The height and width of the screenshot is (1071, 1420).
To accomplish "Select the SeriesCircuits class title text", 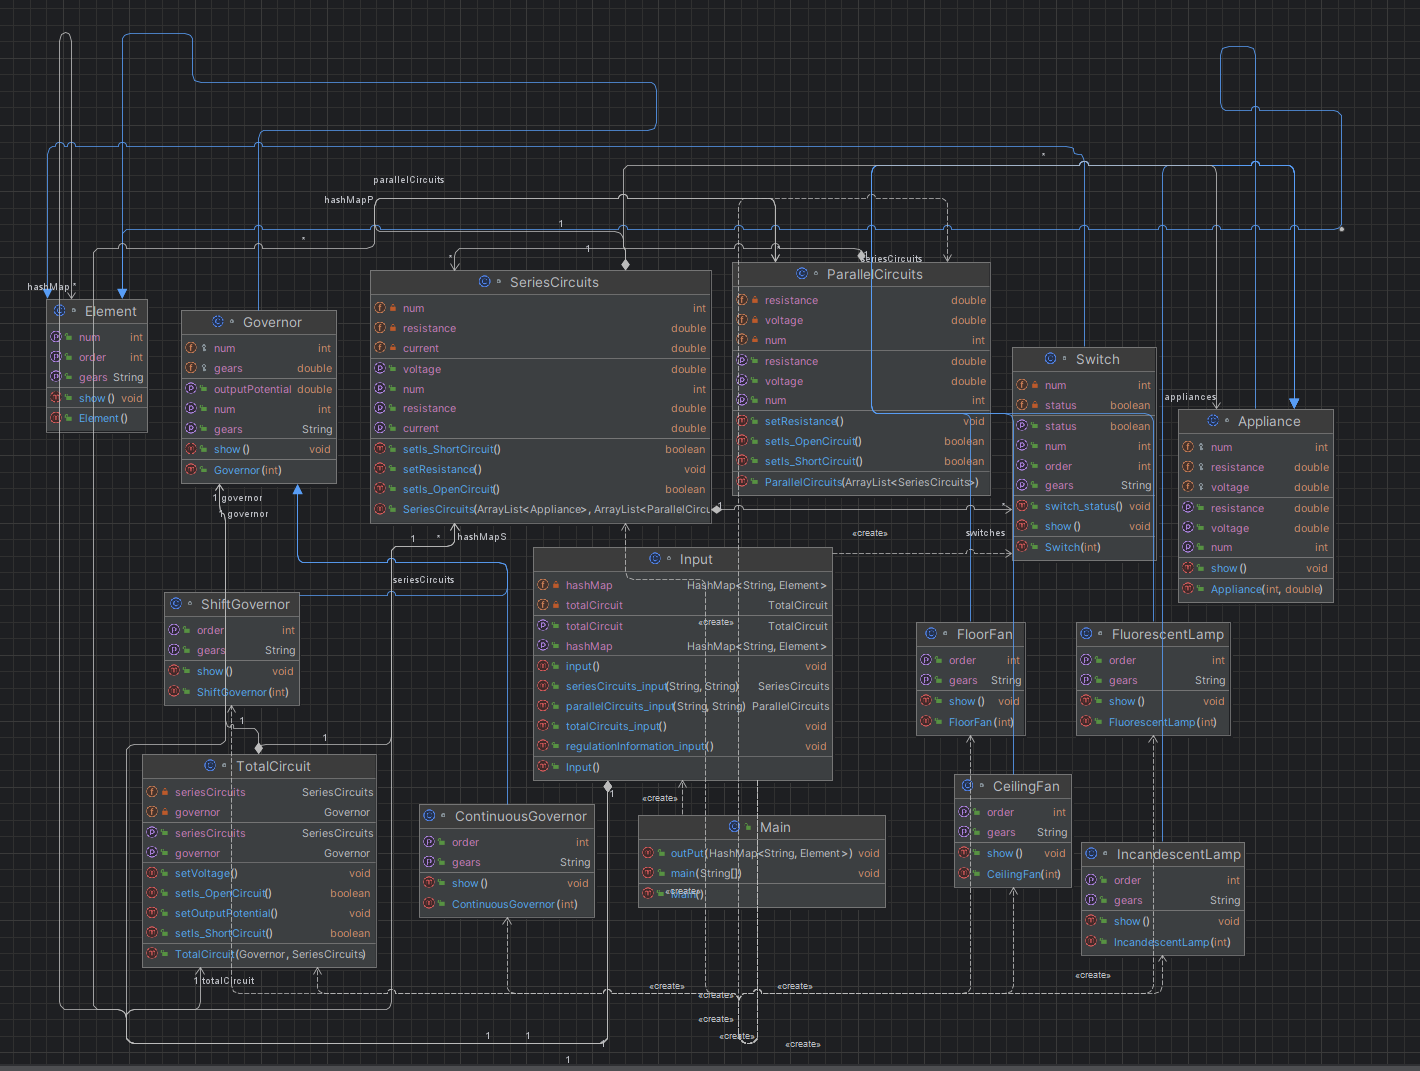I will (554, 282).
